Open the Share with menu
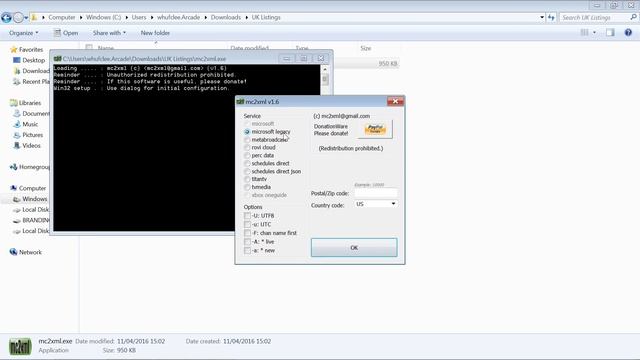This screenshot has height=360, width=640. point(109,33)
